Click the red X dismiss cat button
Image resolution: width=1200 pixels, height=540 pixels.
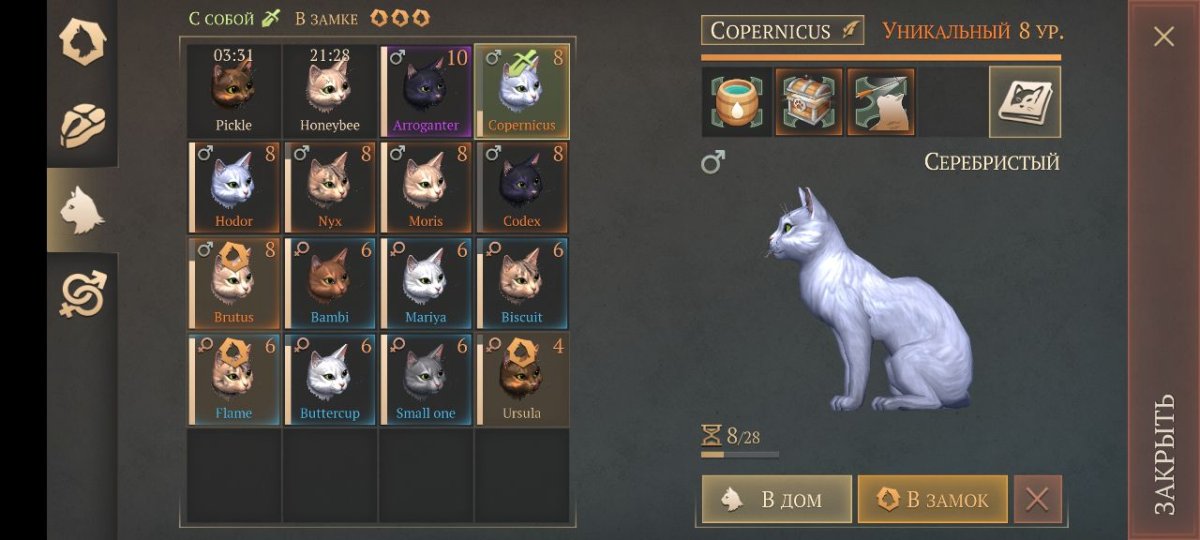click(x=1038, y=499)
